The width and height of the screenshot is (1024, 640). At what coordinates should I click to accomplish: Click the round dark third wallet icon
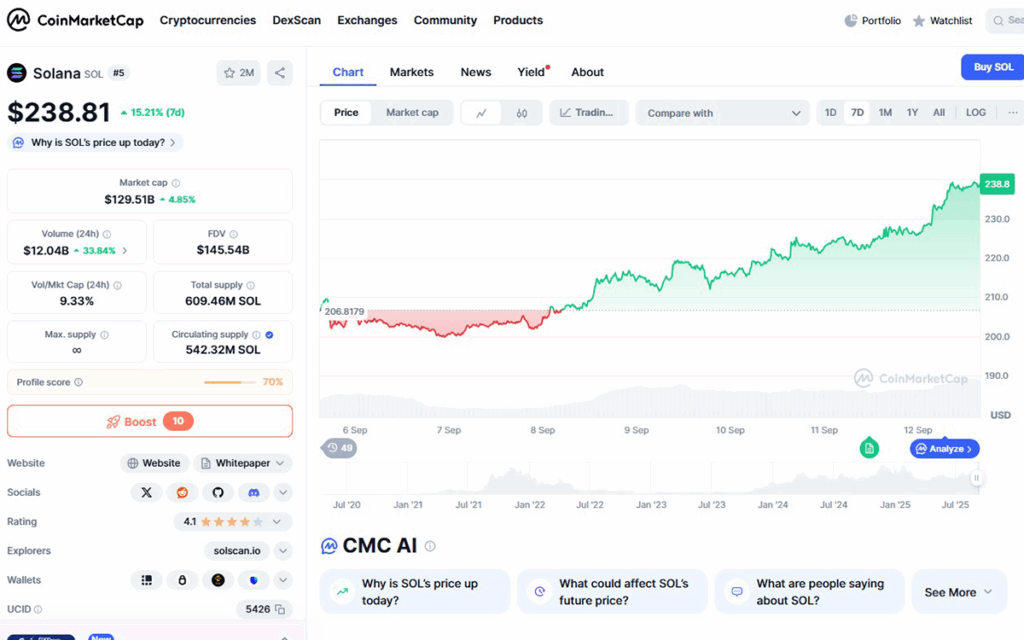218,580
